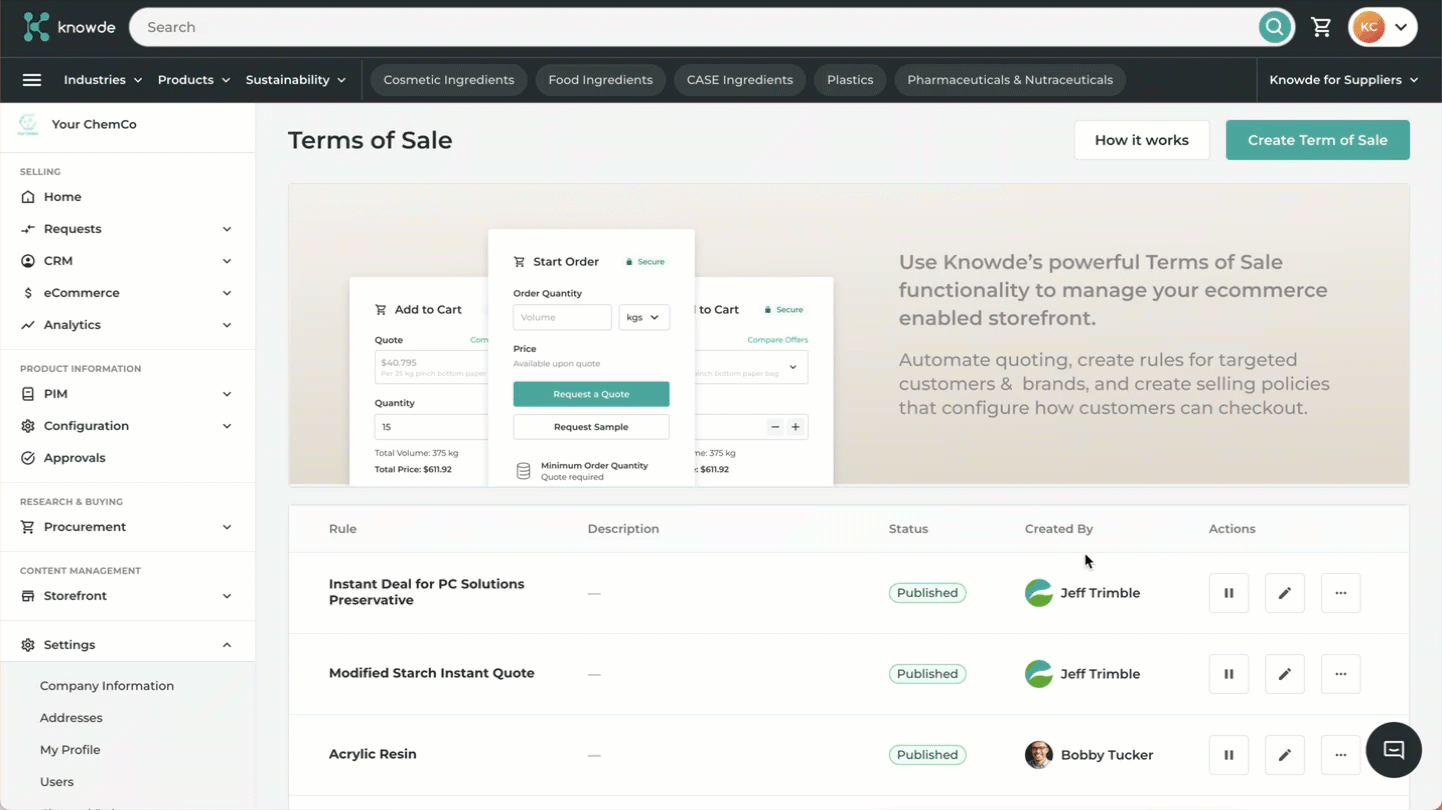Select Pharmaceuticals & Nutraceuticals category
Screen dimensions: 1442x810
click(1010, 80)
